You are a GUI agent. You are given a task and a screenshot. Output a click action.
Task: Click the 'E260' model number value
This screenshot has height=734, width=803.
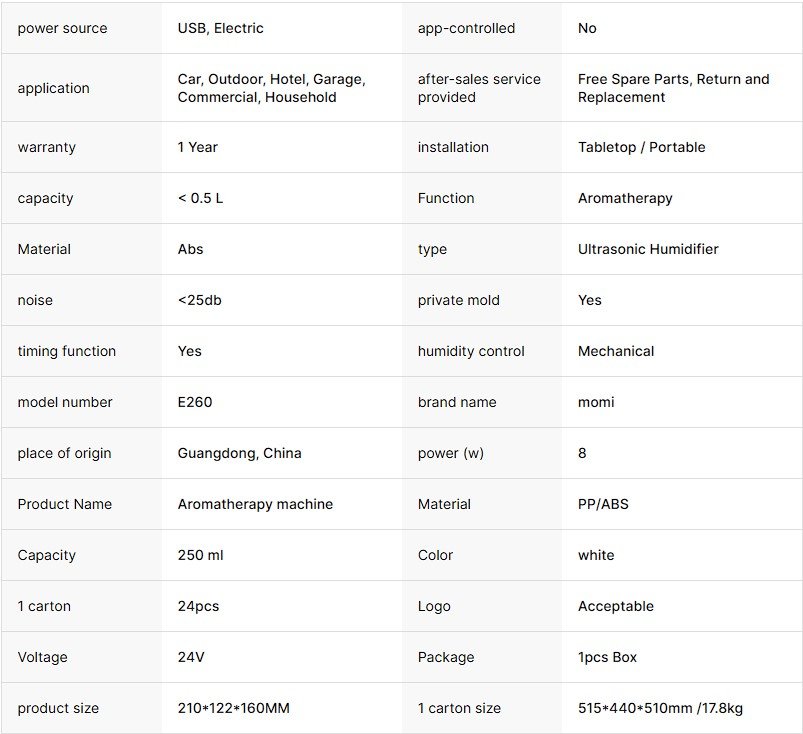tap(195, 402)
